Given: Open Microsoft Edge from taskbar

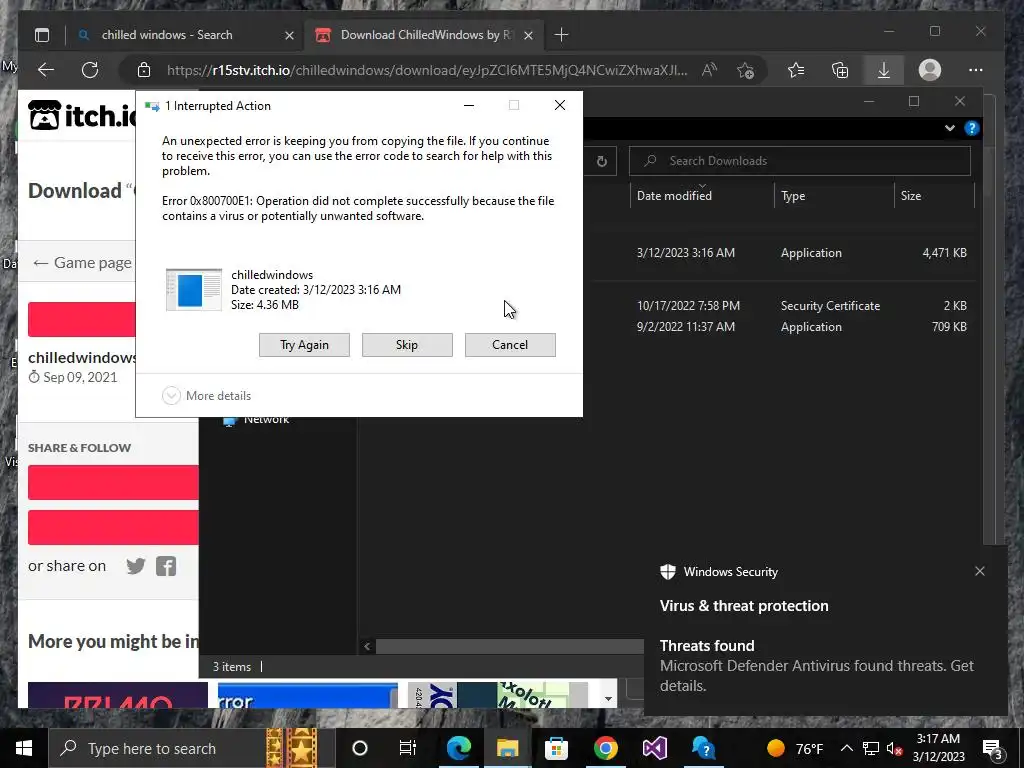Looking at the screenshot, I should pyautogui.click(x=458, y=748).
